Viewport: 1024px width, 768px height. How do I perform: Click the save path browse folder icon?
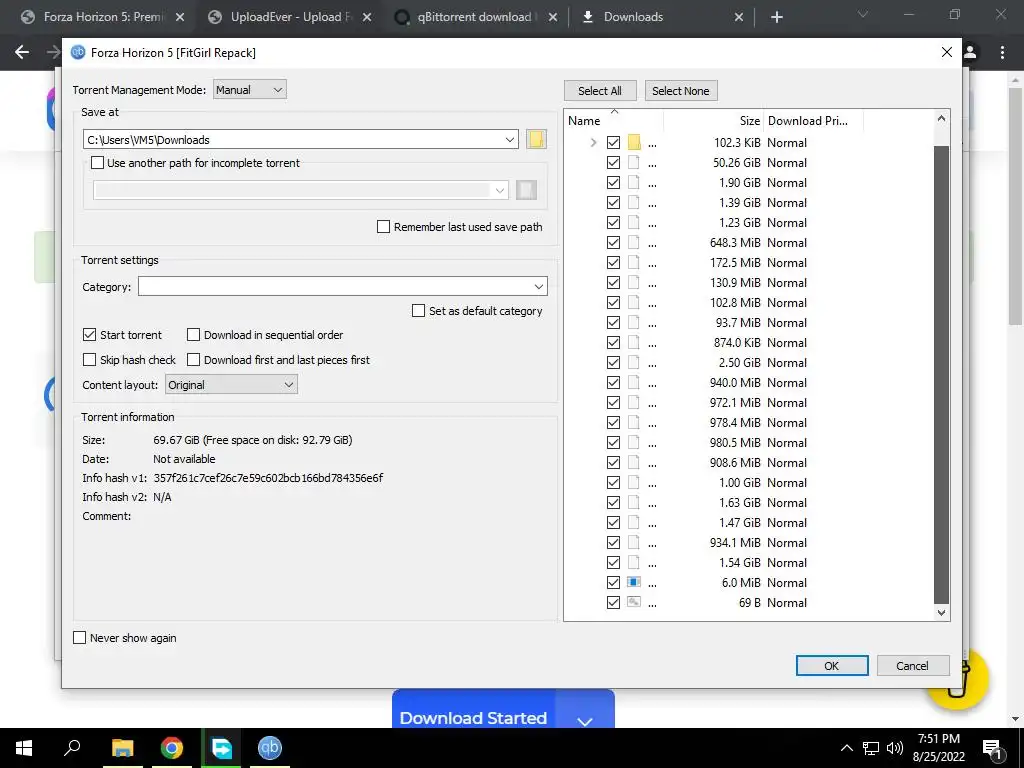tap(536, 139)
